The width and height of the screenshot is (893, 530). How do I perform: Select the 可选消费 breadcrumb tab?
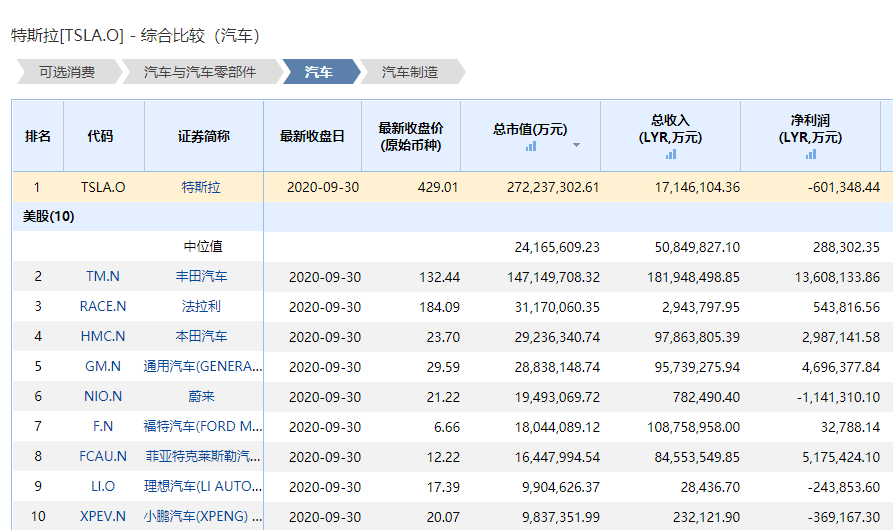[x=67, y=72]
